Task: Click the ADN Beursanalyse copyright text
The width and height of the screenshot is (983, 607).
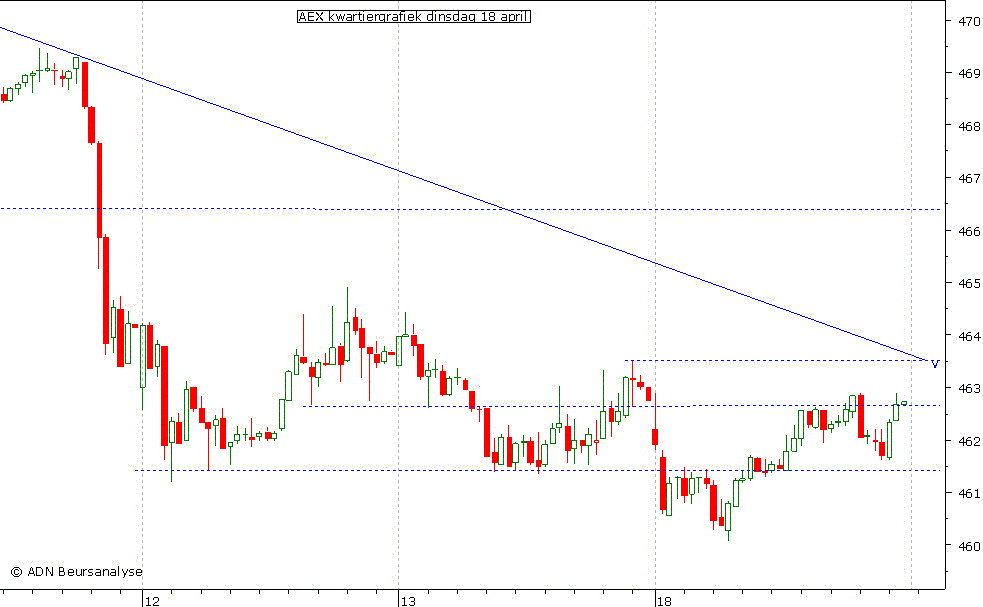Action: pyautogui.click(x=76, y=572)
